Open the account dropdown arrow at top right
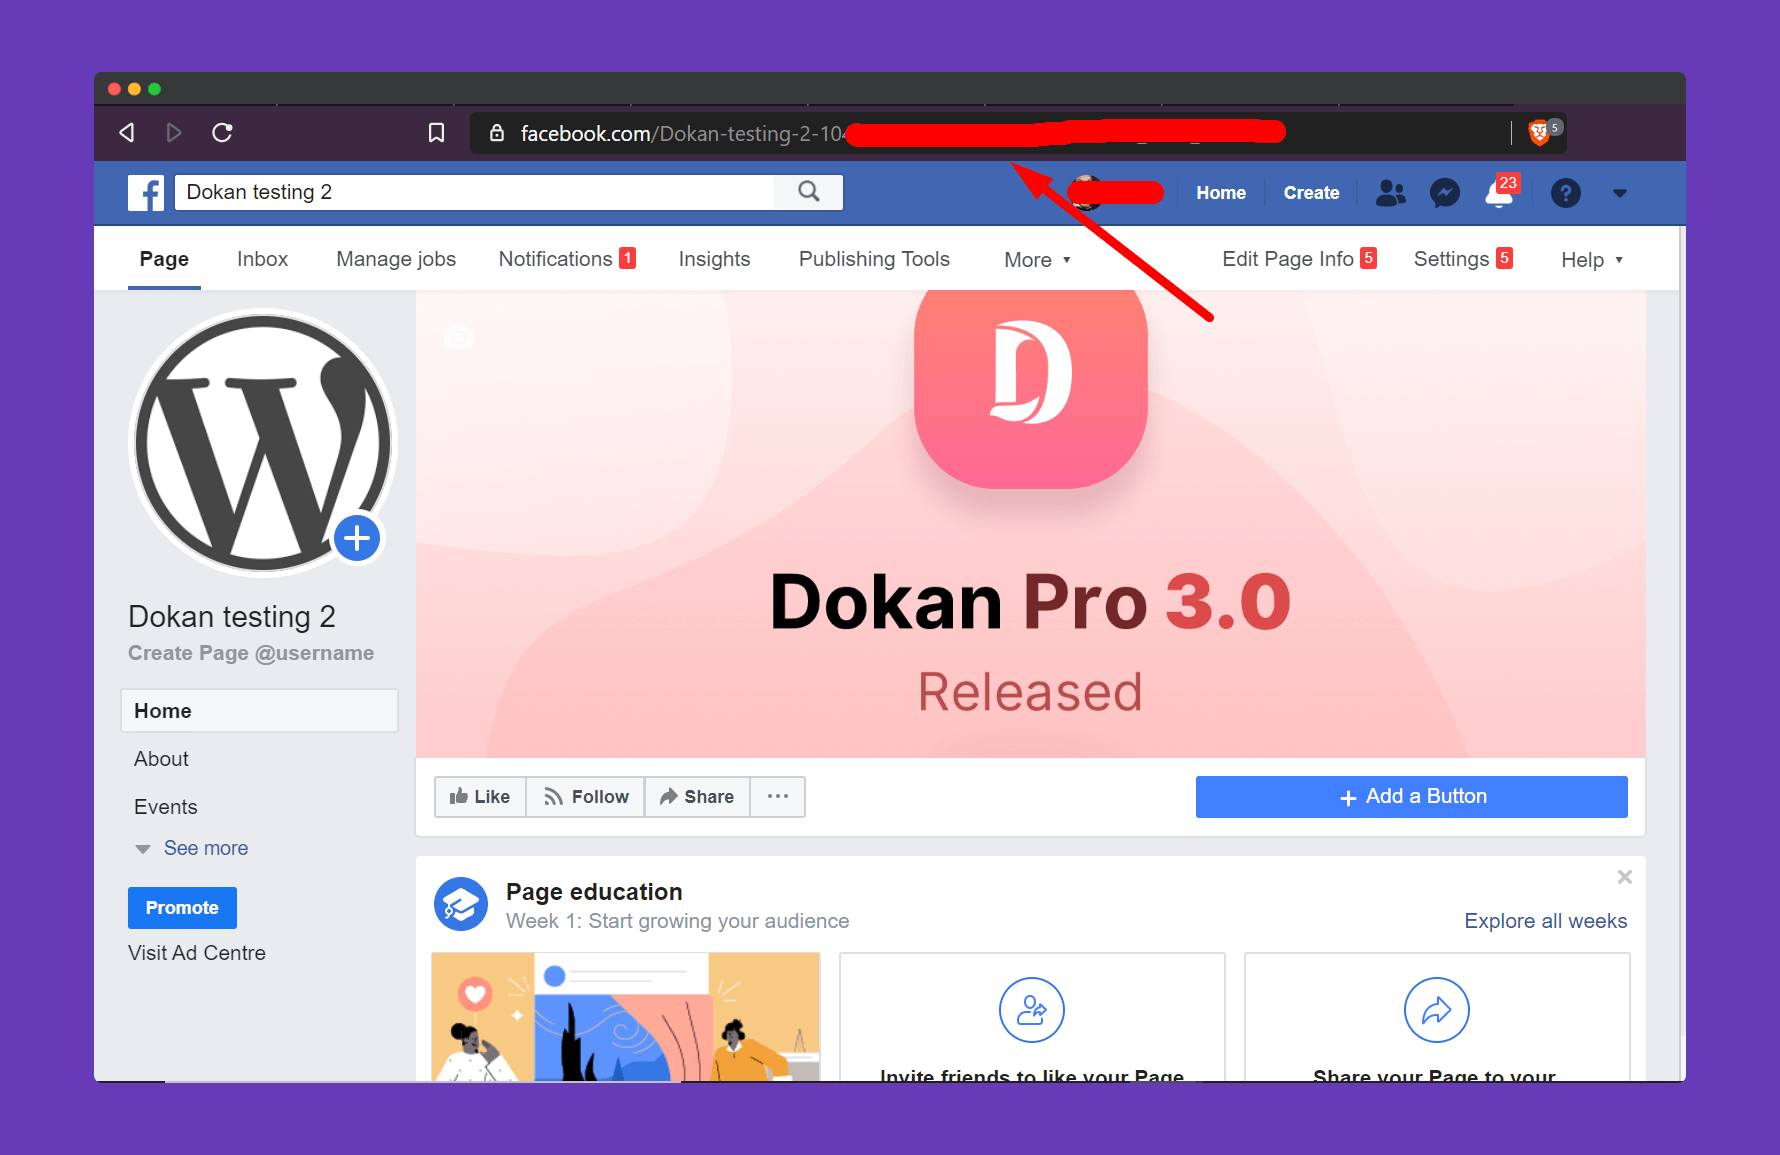Screen dimensions: 1780x1155 (x=1620, y=192)
